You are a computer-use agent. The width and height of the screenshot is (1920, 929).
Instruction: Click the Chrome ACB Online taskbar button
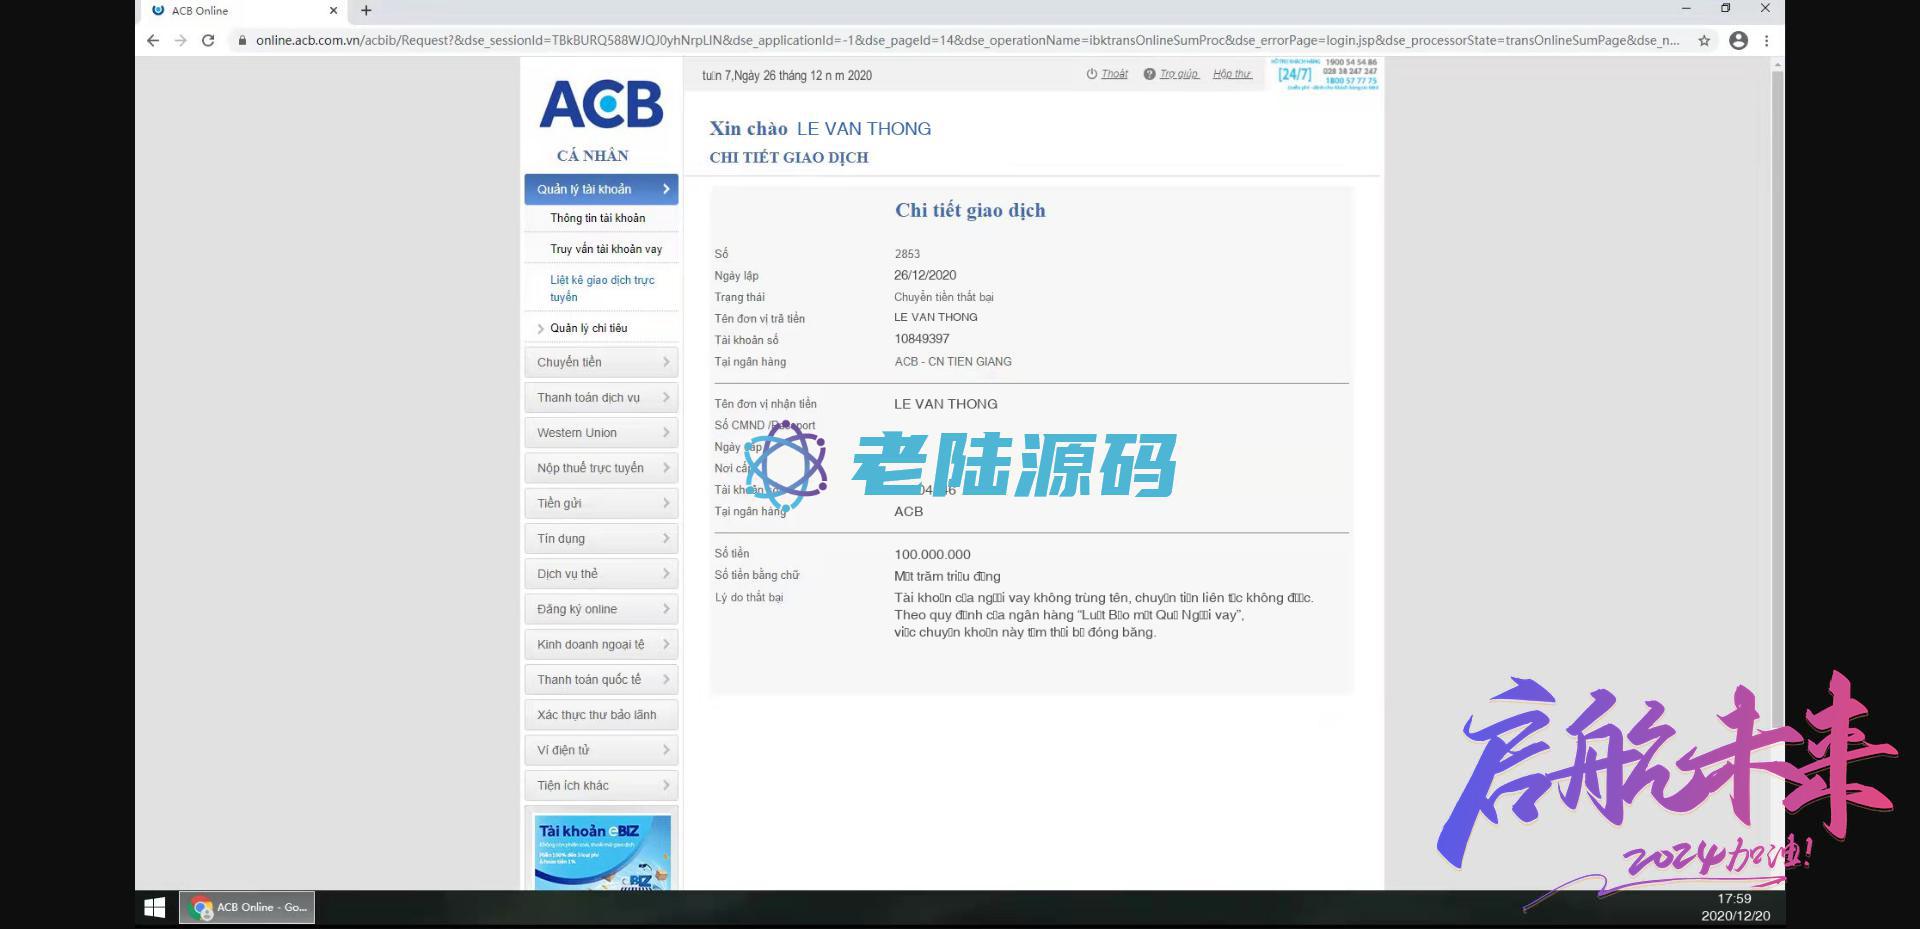tap(247, 907)
